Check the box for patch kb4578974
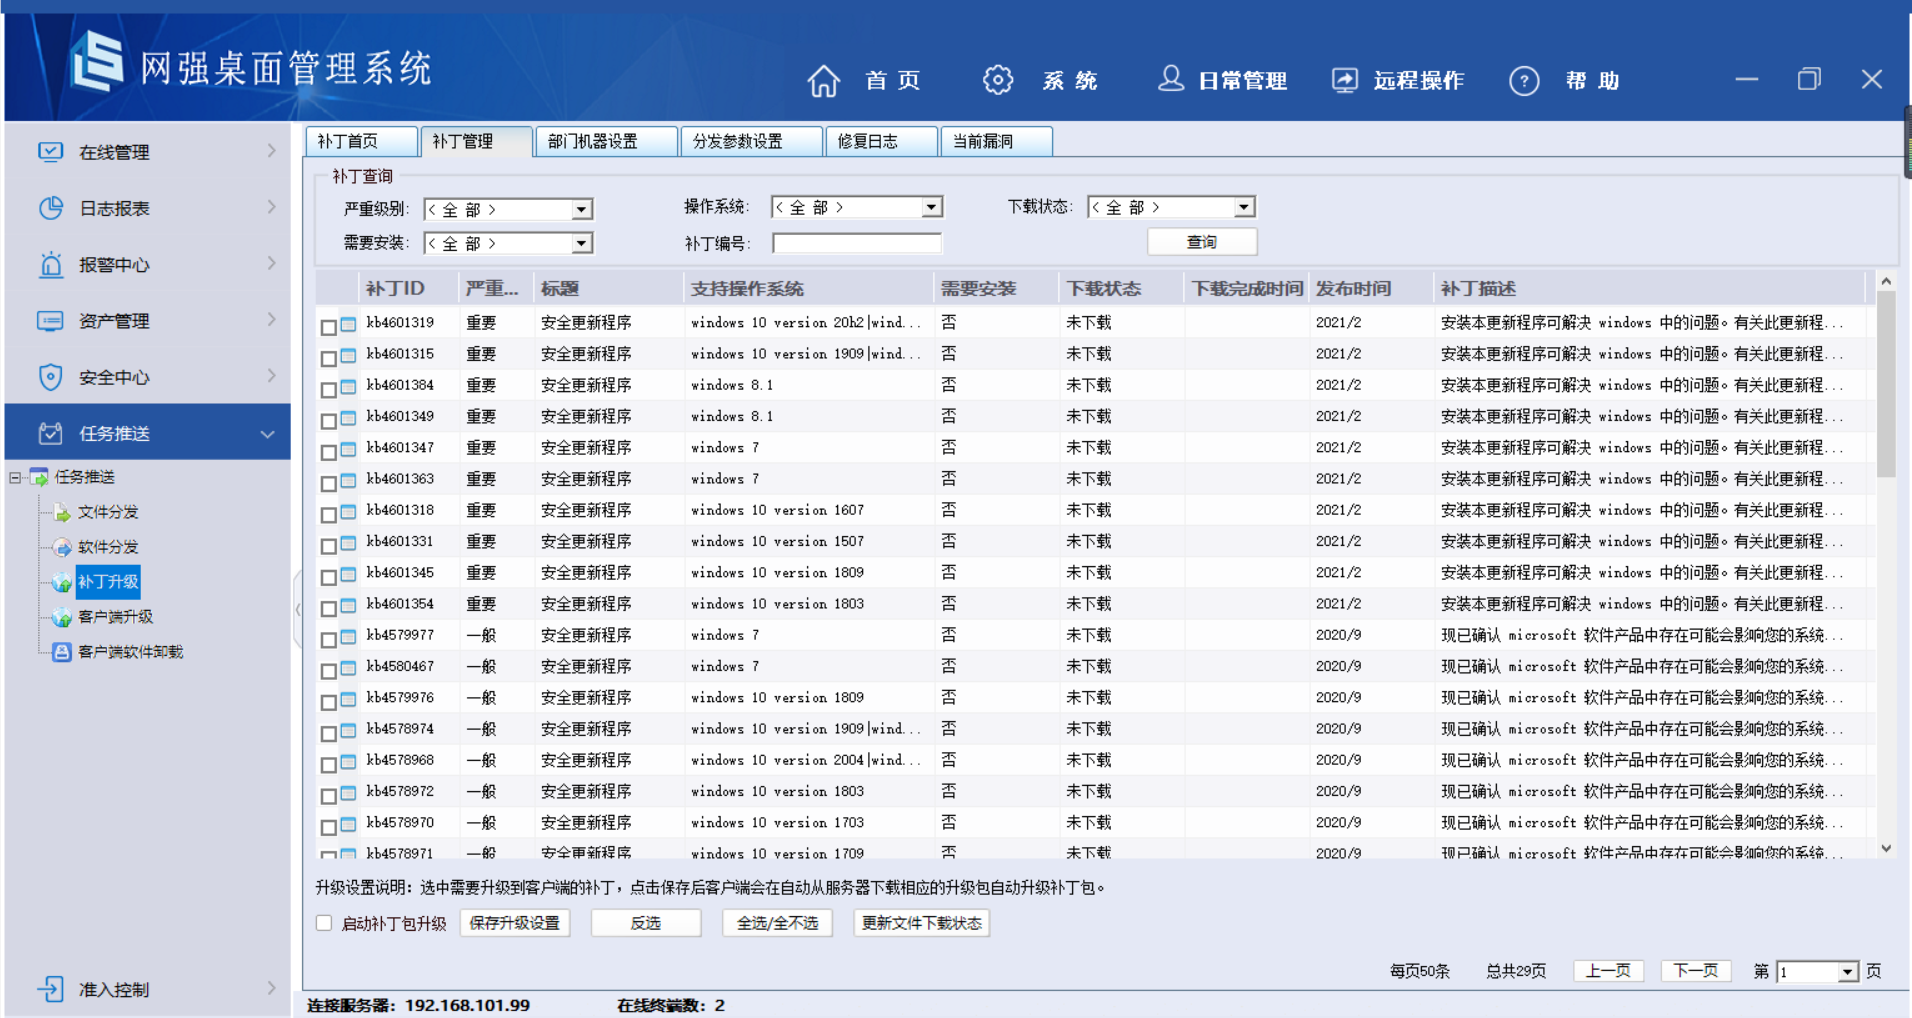Viewport: 1912px width, 1018px height. tap(328, 733)
